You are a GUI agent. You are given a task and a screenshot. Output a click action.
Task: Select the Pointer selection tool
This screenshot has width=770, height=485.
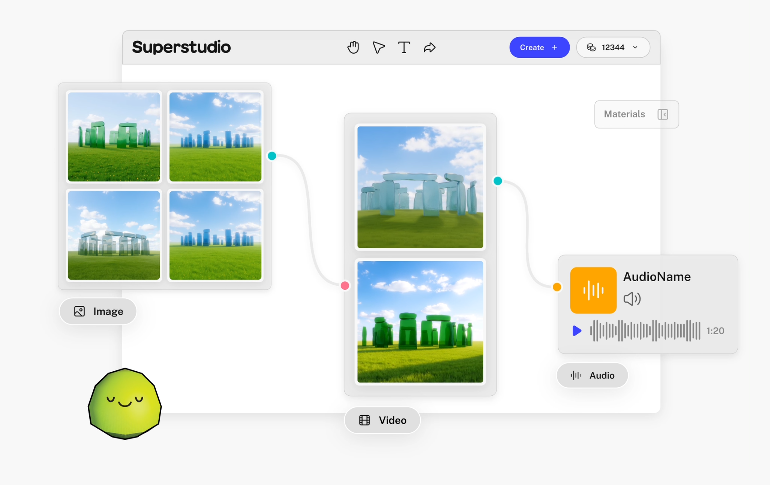379,47
